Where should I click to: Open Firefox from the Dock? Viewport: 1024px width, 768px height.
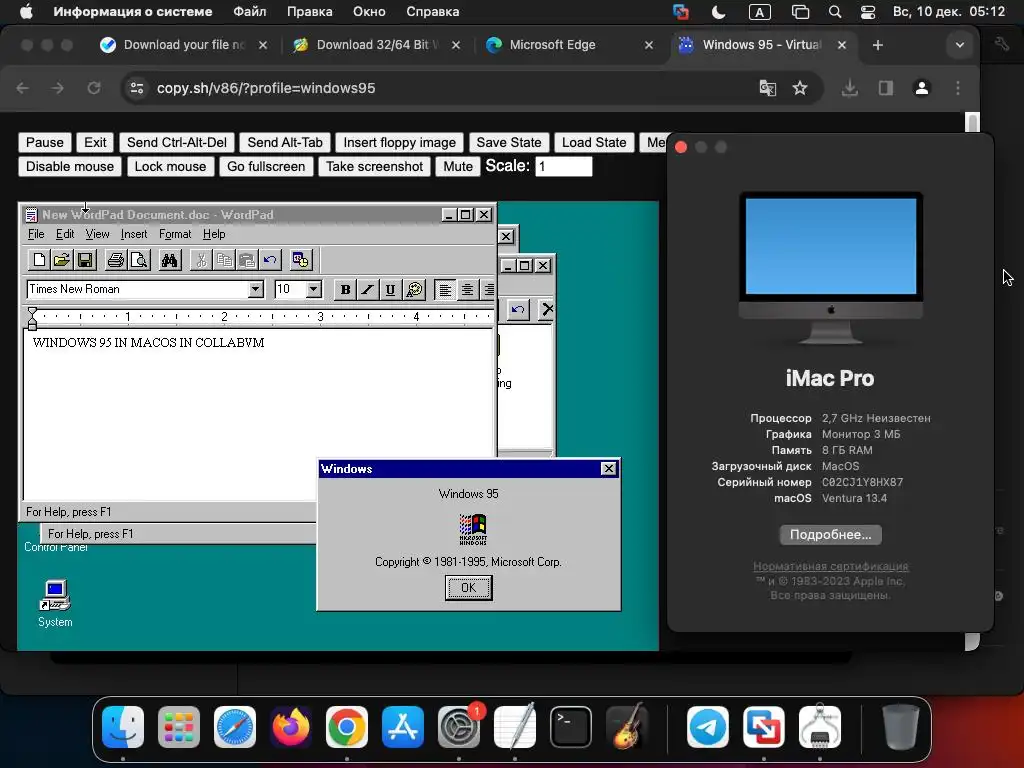(x=291, y=727)
